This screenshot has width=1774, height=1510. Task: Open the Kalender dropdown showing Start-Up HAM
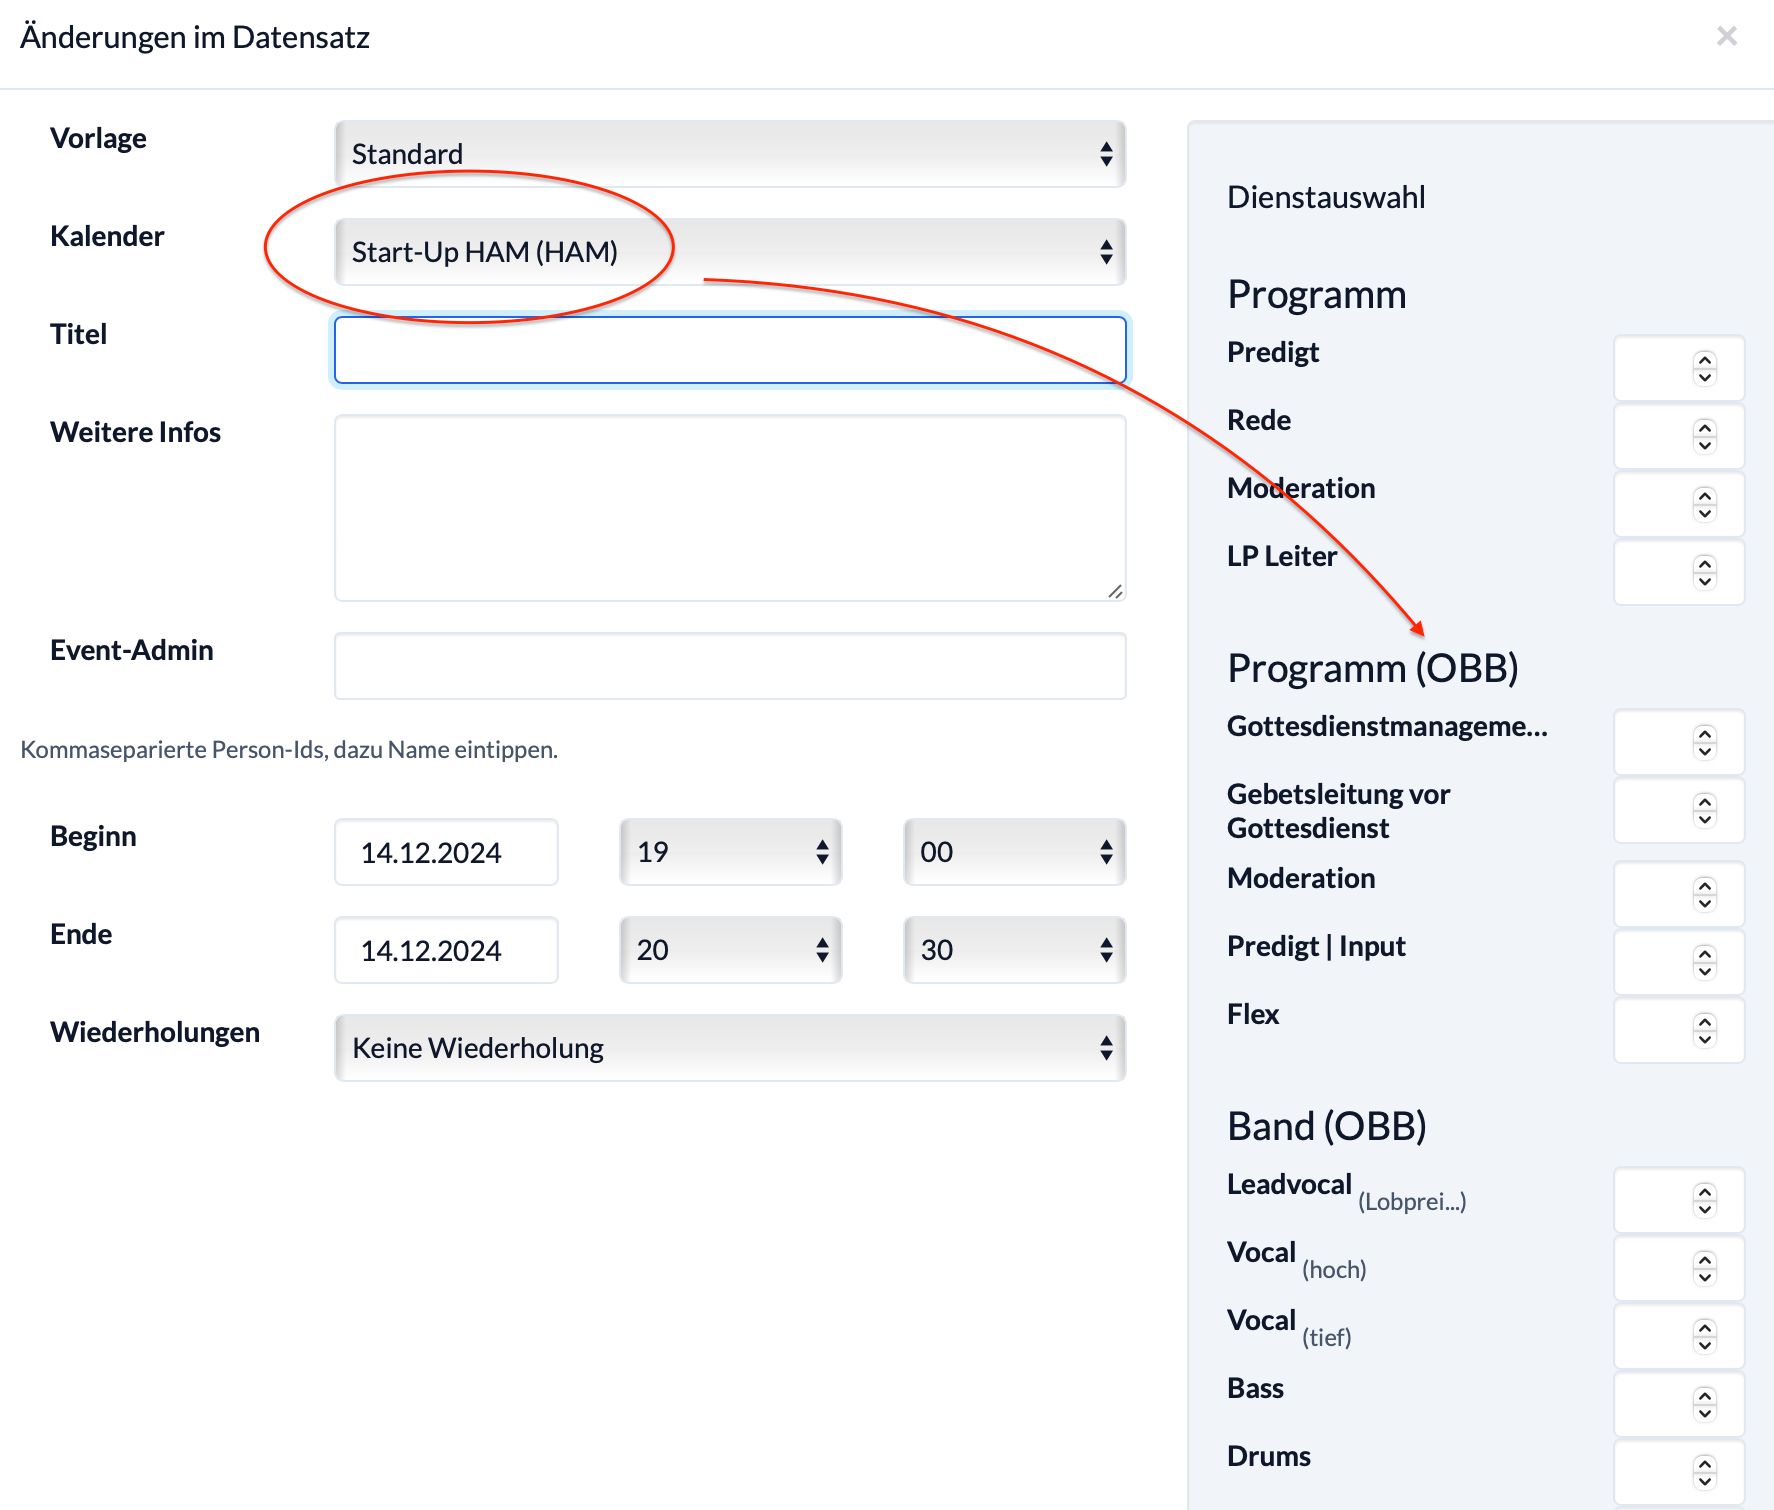(730, 252)
